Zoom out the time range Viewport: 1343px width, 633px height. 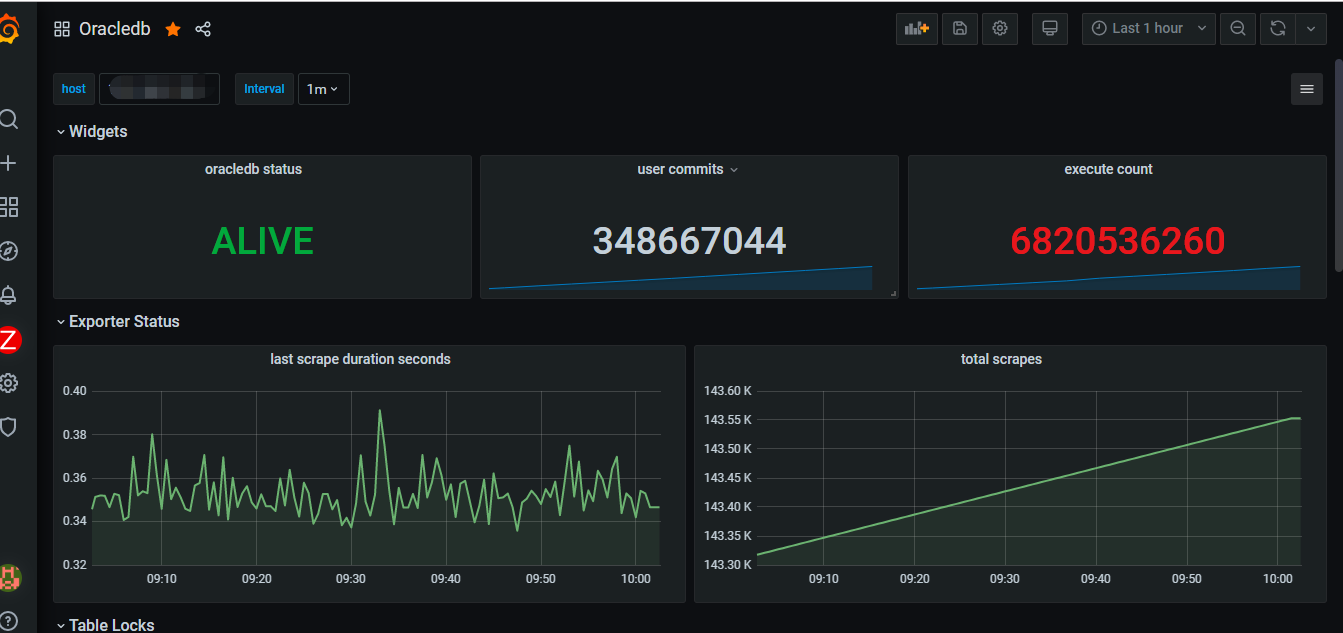pos(1238,29)
